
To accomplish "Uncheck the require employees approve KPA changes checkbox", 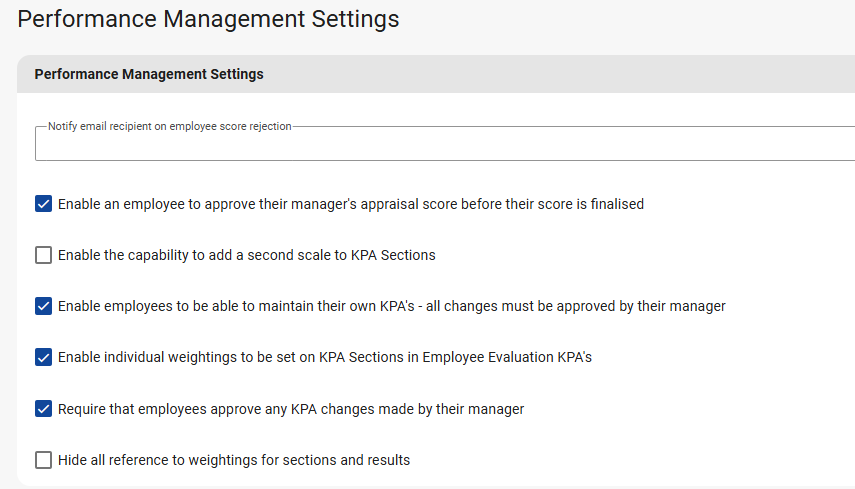I will point(43,408).
